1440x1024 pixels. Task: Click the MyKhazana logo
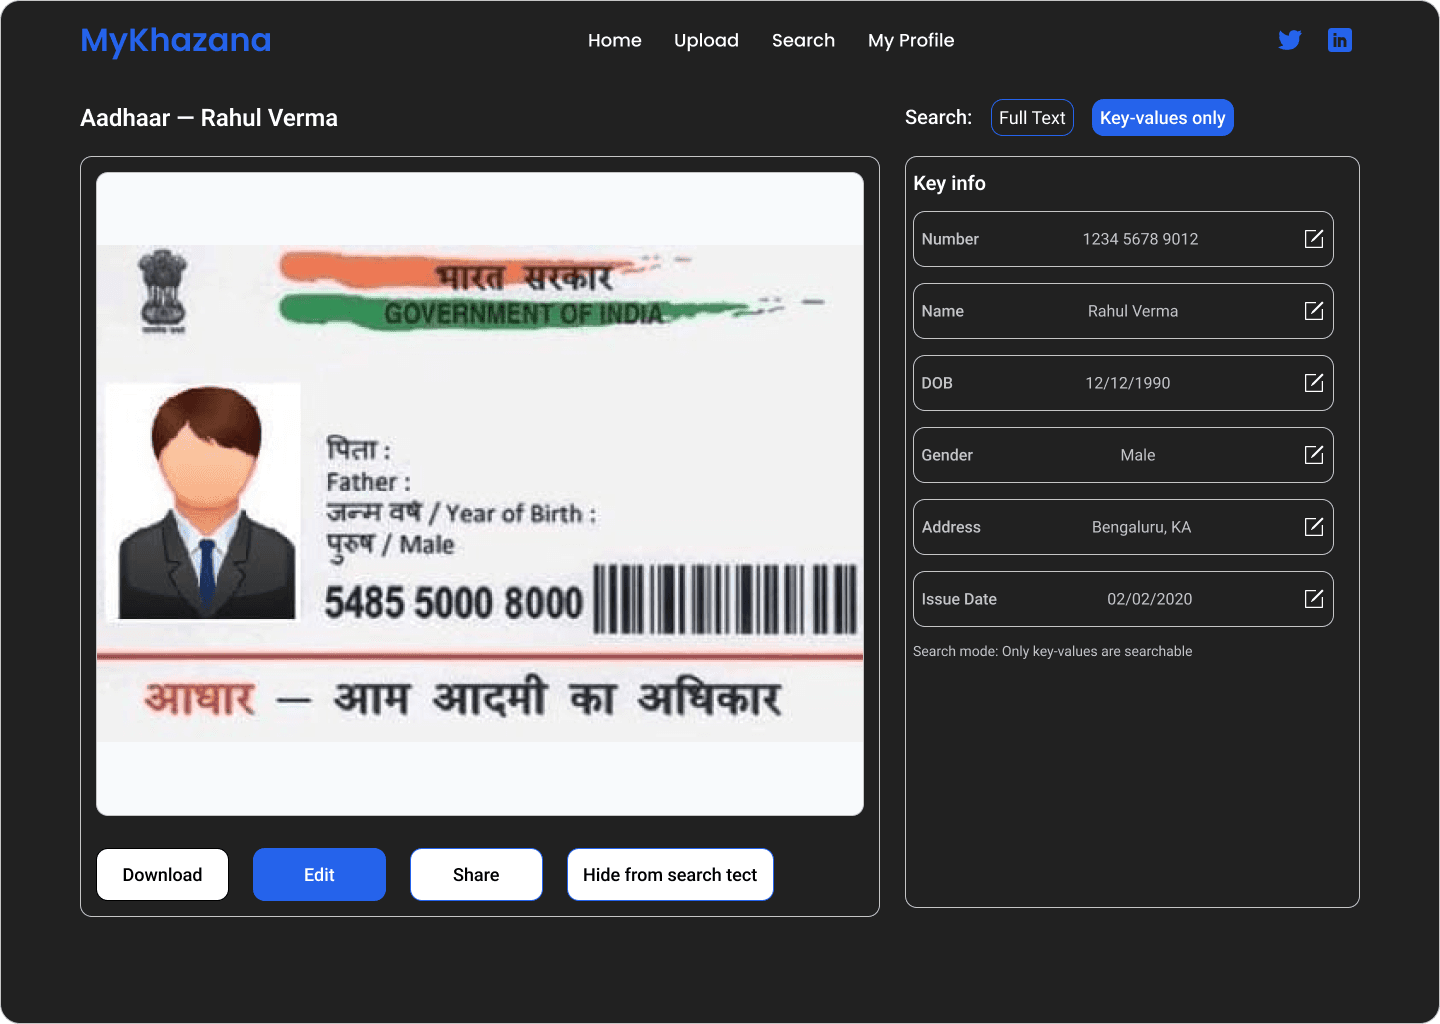(176, 40)
